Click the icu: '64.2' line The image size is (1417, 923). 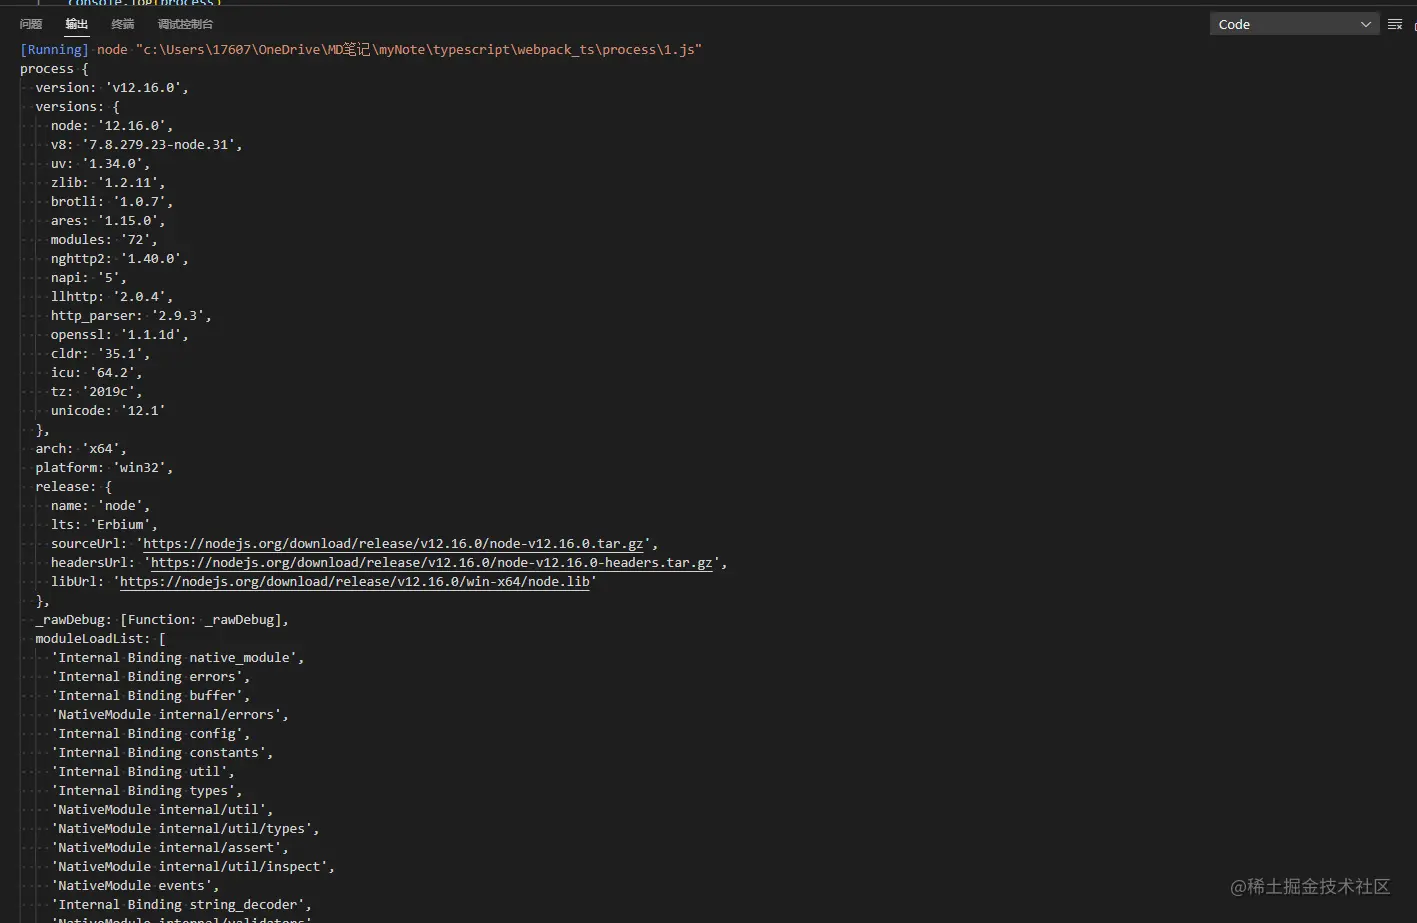click(97, 373)
